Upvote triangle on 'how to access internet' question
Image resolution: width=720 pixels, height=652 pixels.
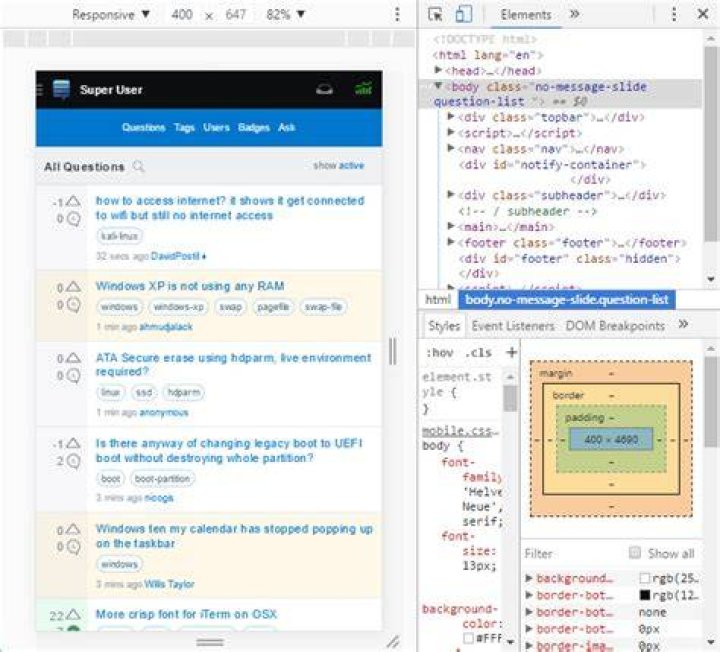73,201
